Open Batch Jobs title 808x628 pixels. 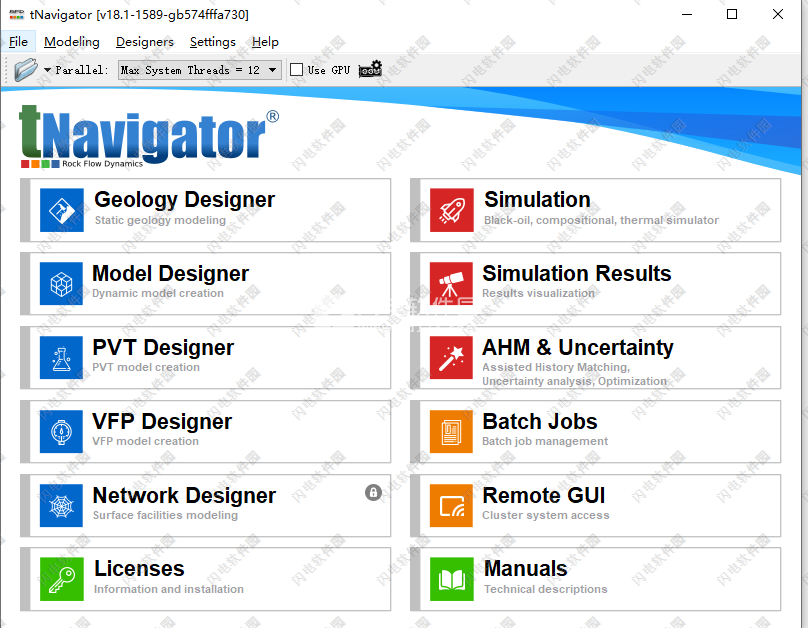click(x=540, y=421)
